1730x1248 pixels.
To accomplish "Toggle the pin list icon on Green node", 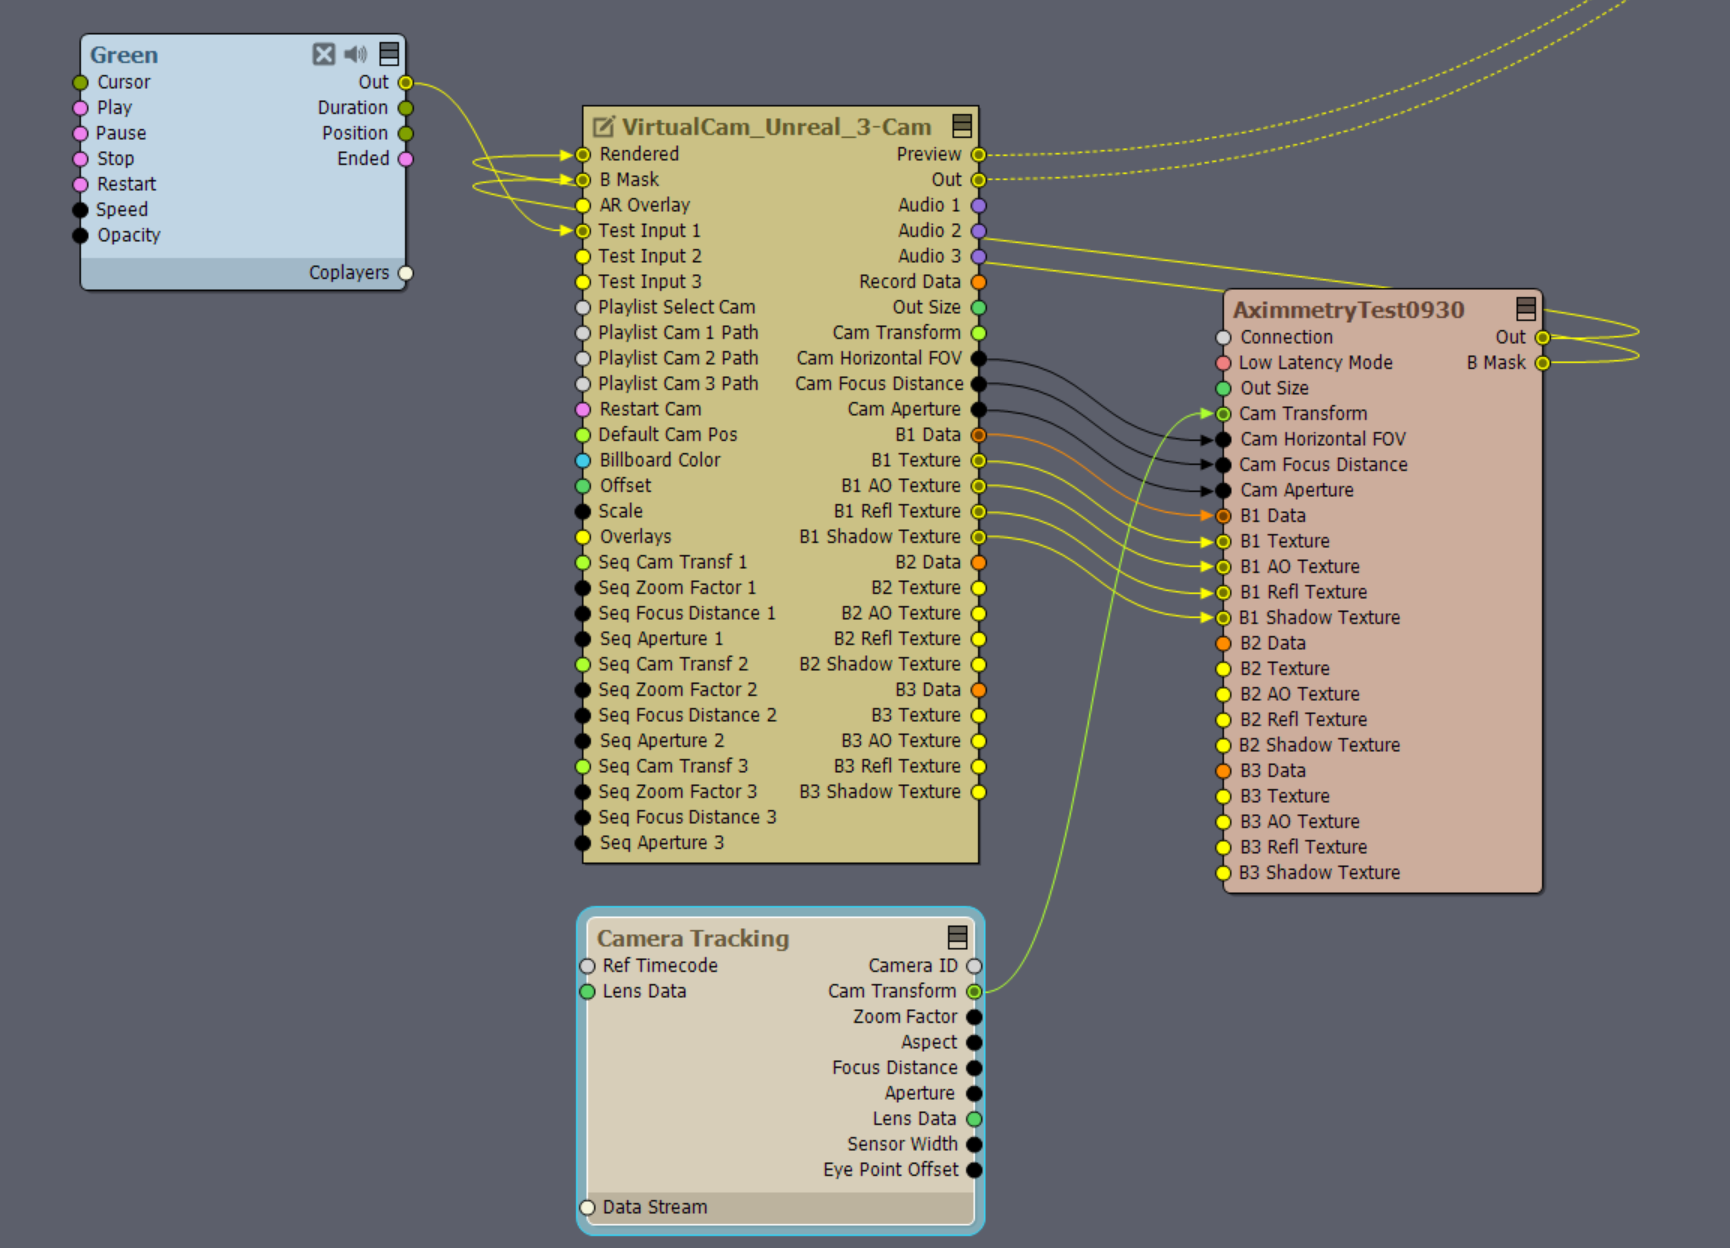I will (x=389, y=54).
